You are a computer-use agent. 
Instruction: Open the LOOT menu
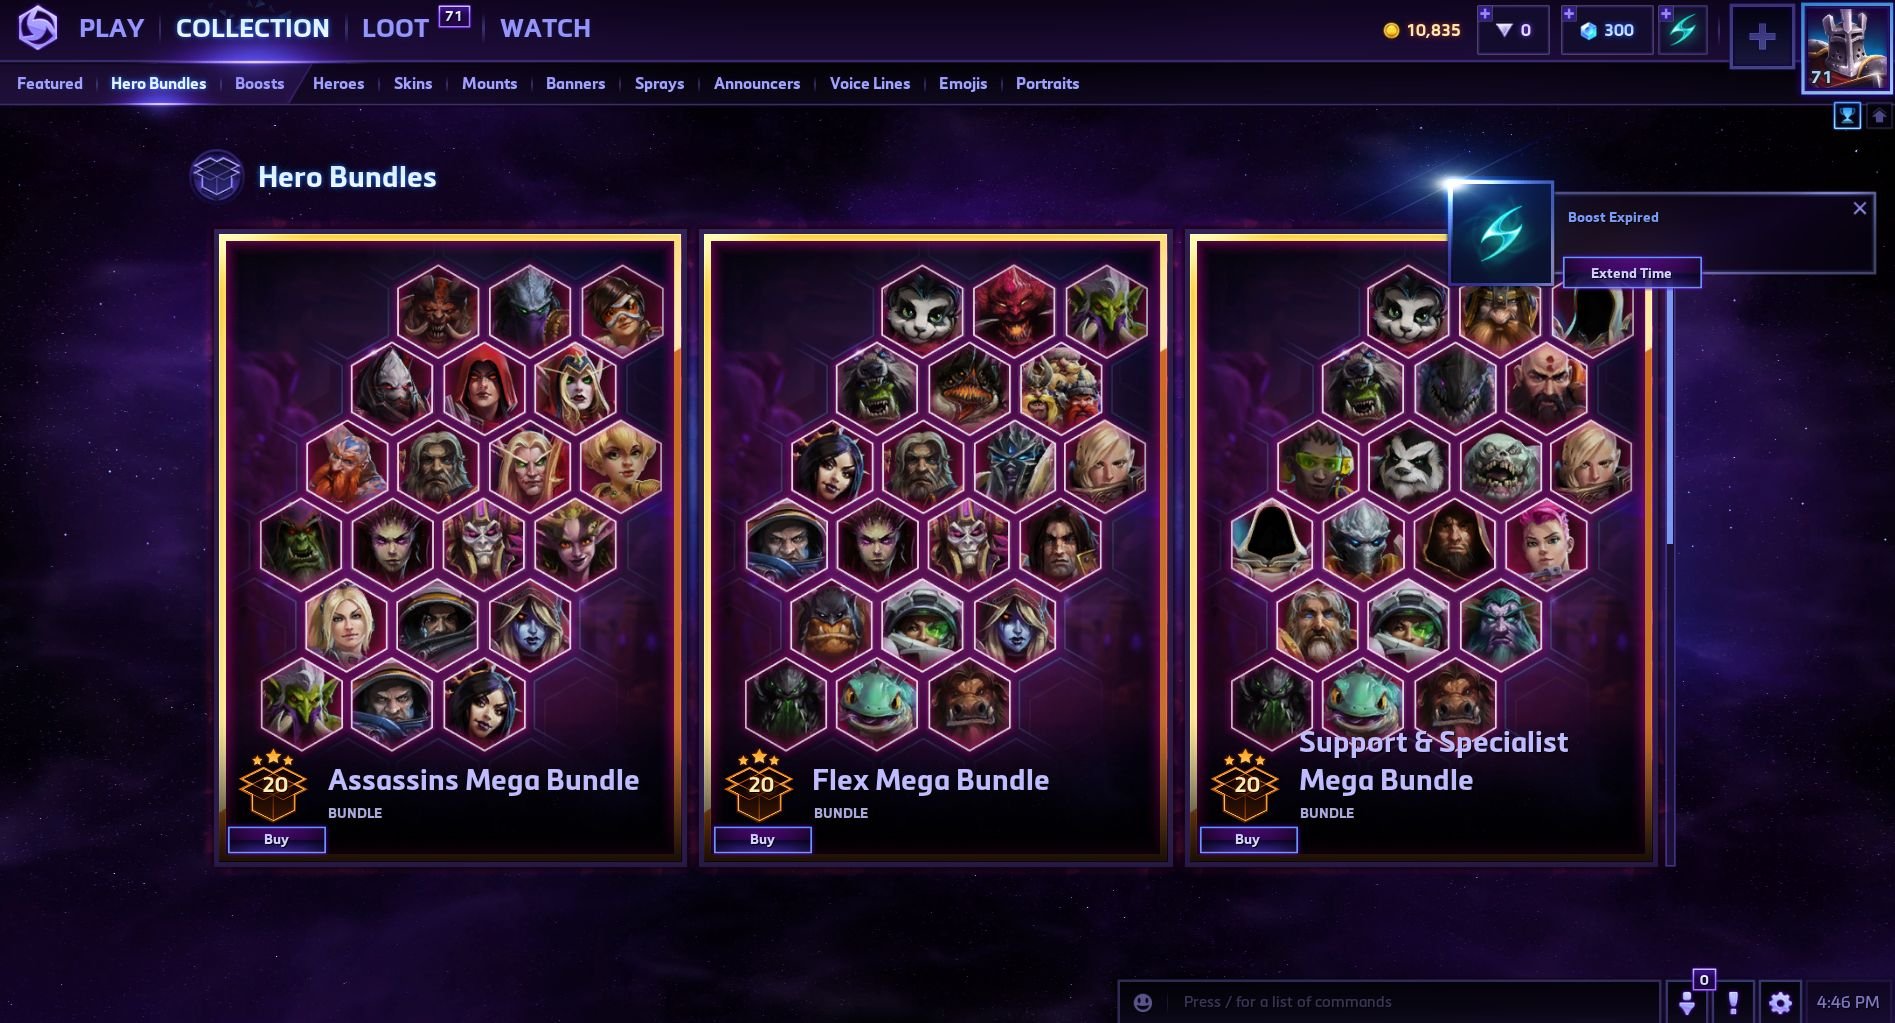pyautogui.click(x=395, y=28)
